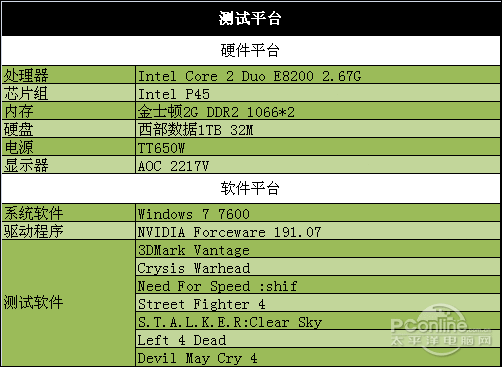Click the Devil May Cry 4 entry
Image resolution: width=502 pixels, height=367 pixels.
318,357
